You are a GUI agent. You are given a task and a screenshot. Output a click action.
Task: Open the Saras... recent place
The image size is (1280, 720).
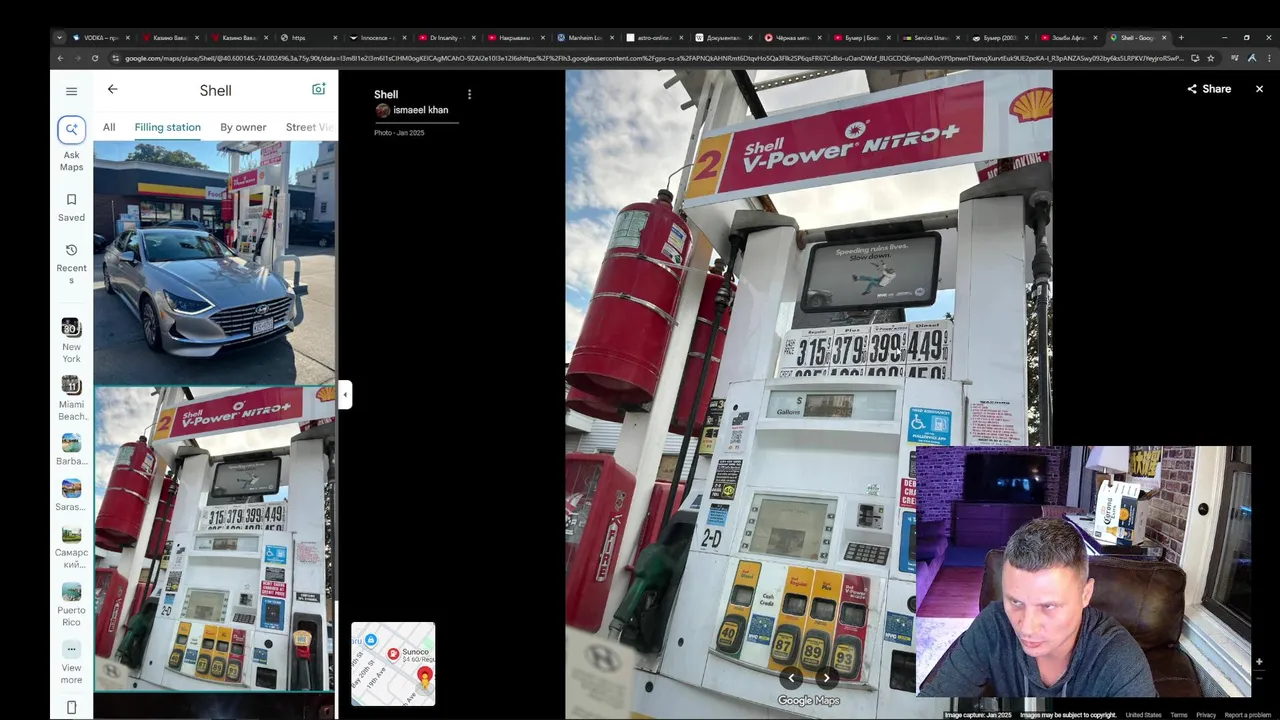[71, 496]
